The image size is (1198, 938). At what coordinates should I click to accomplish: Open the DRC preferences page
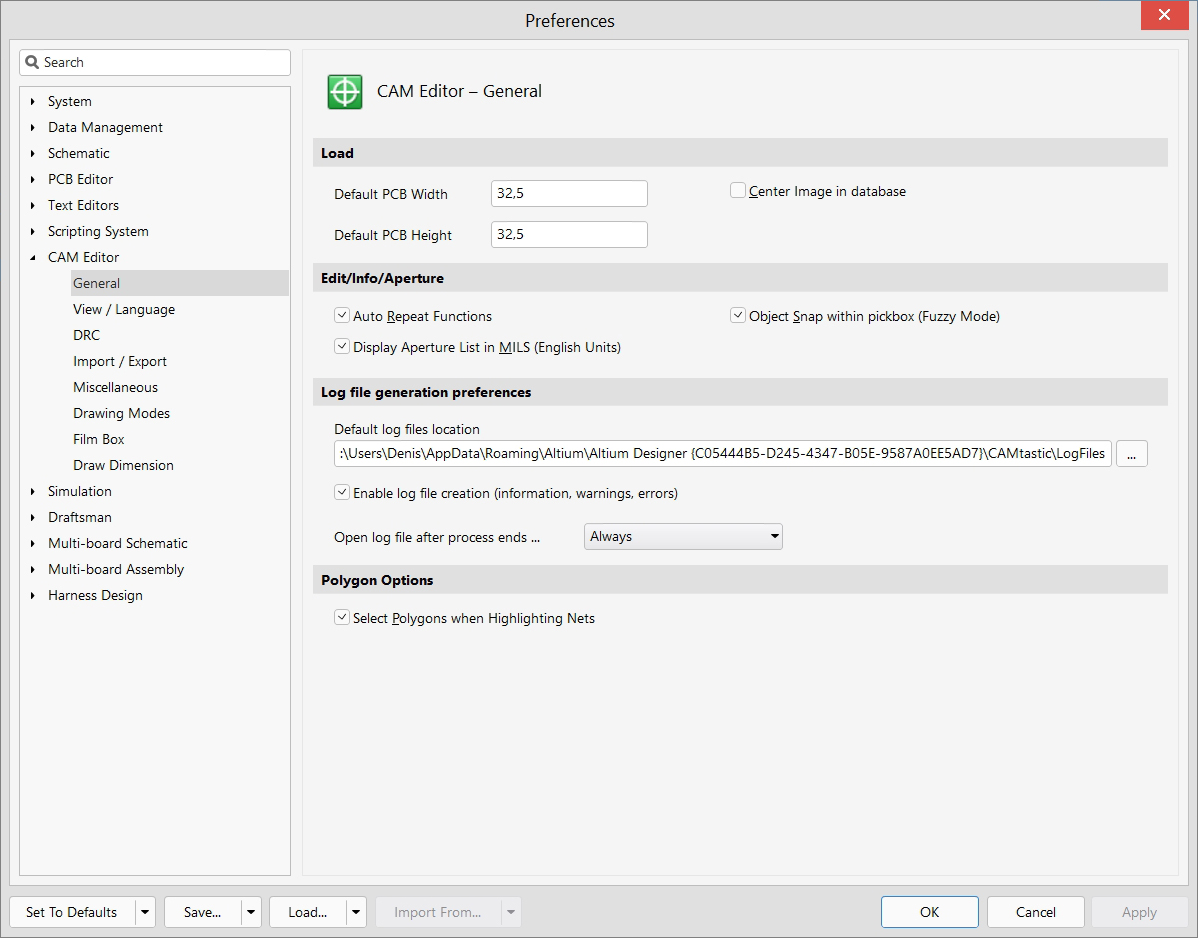86,335
